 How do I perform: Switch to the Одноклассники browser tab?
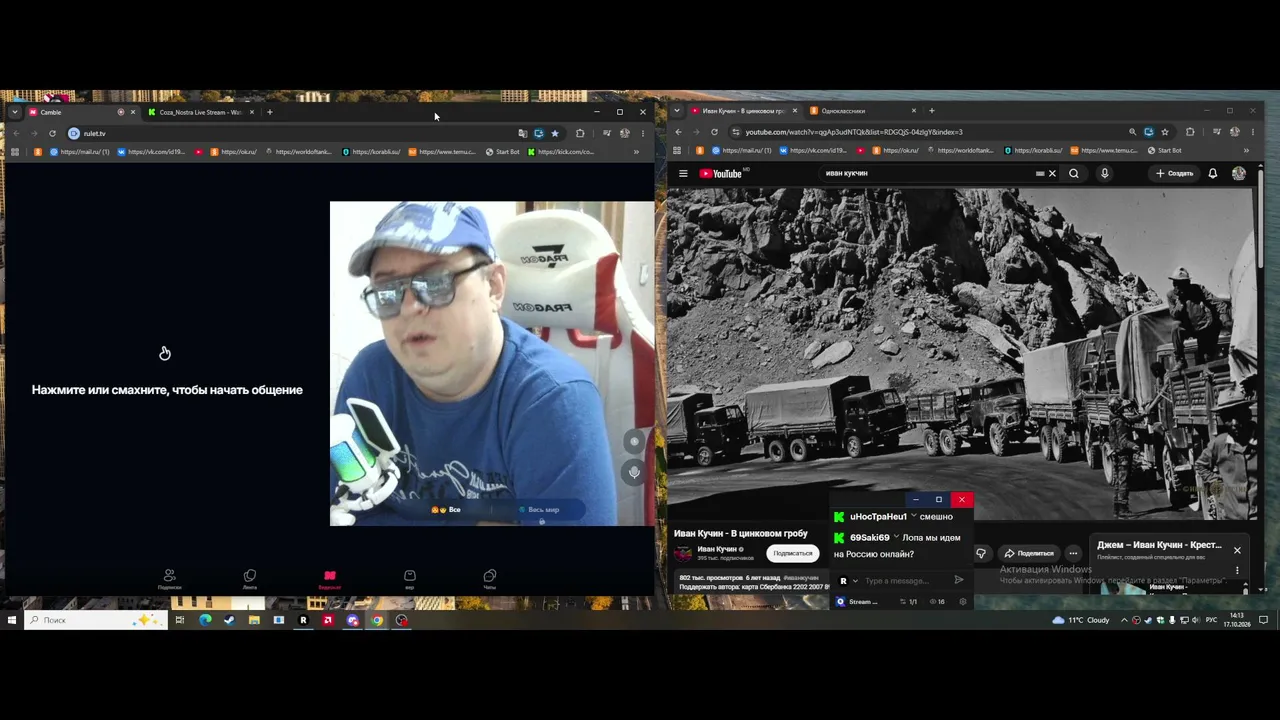pyautogui.click(x=864, y=111)
